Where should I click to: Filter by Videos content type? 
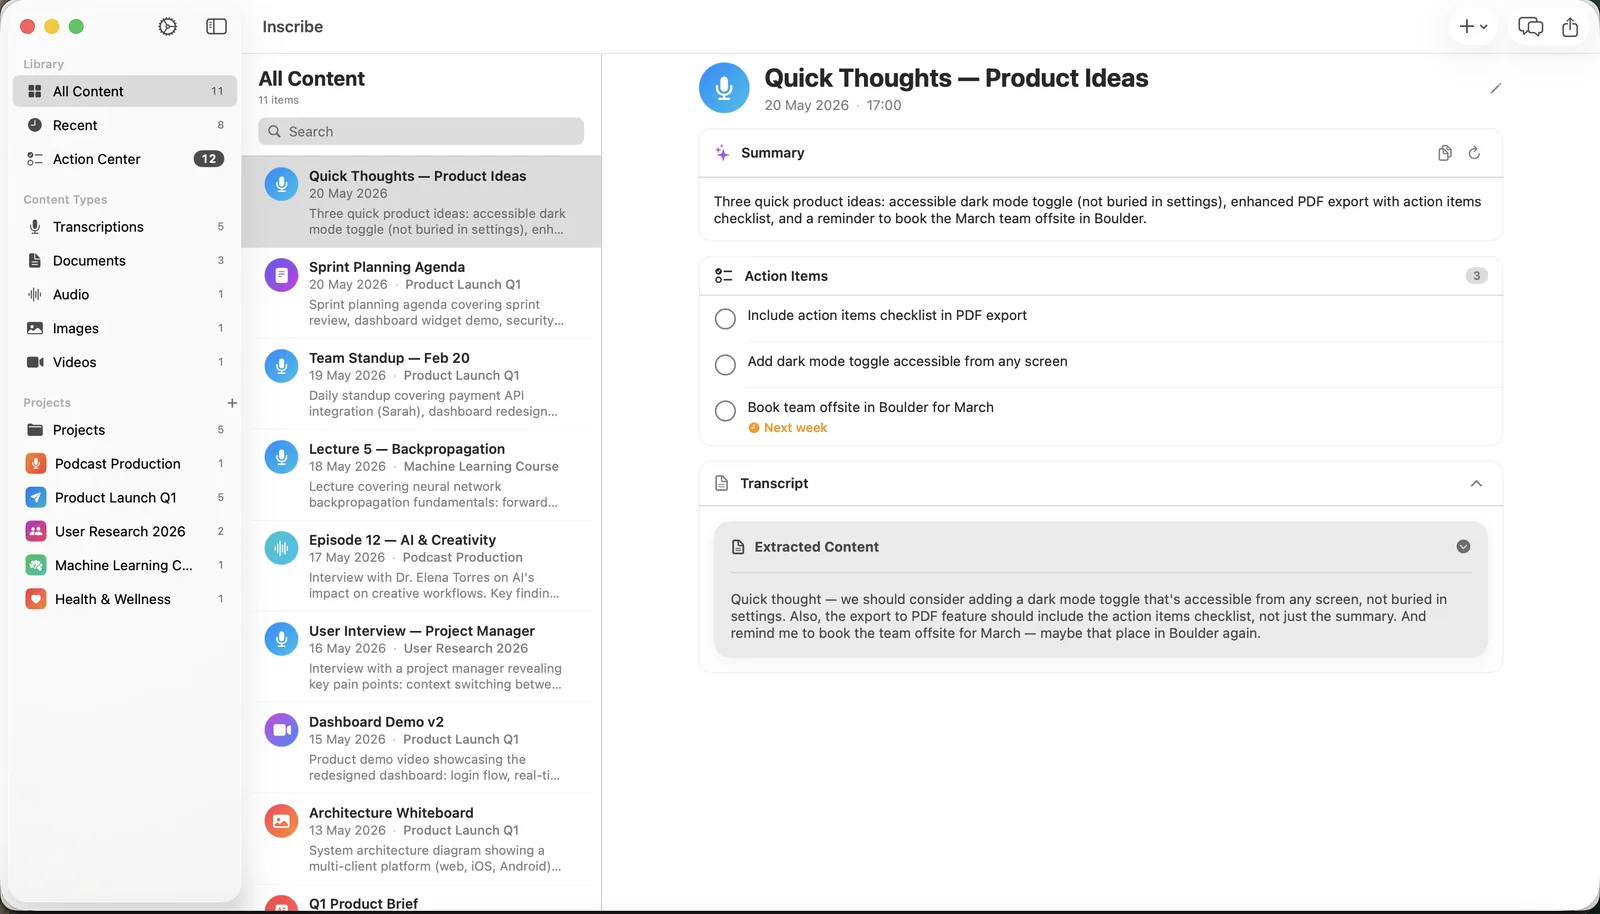[x=125, y=363]
